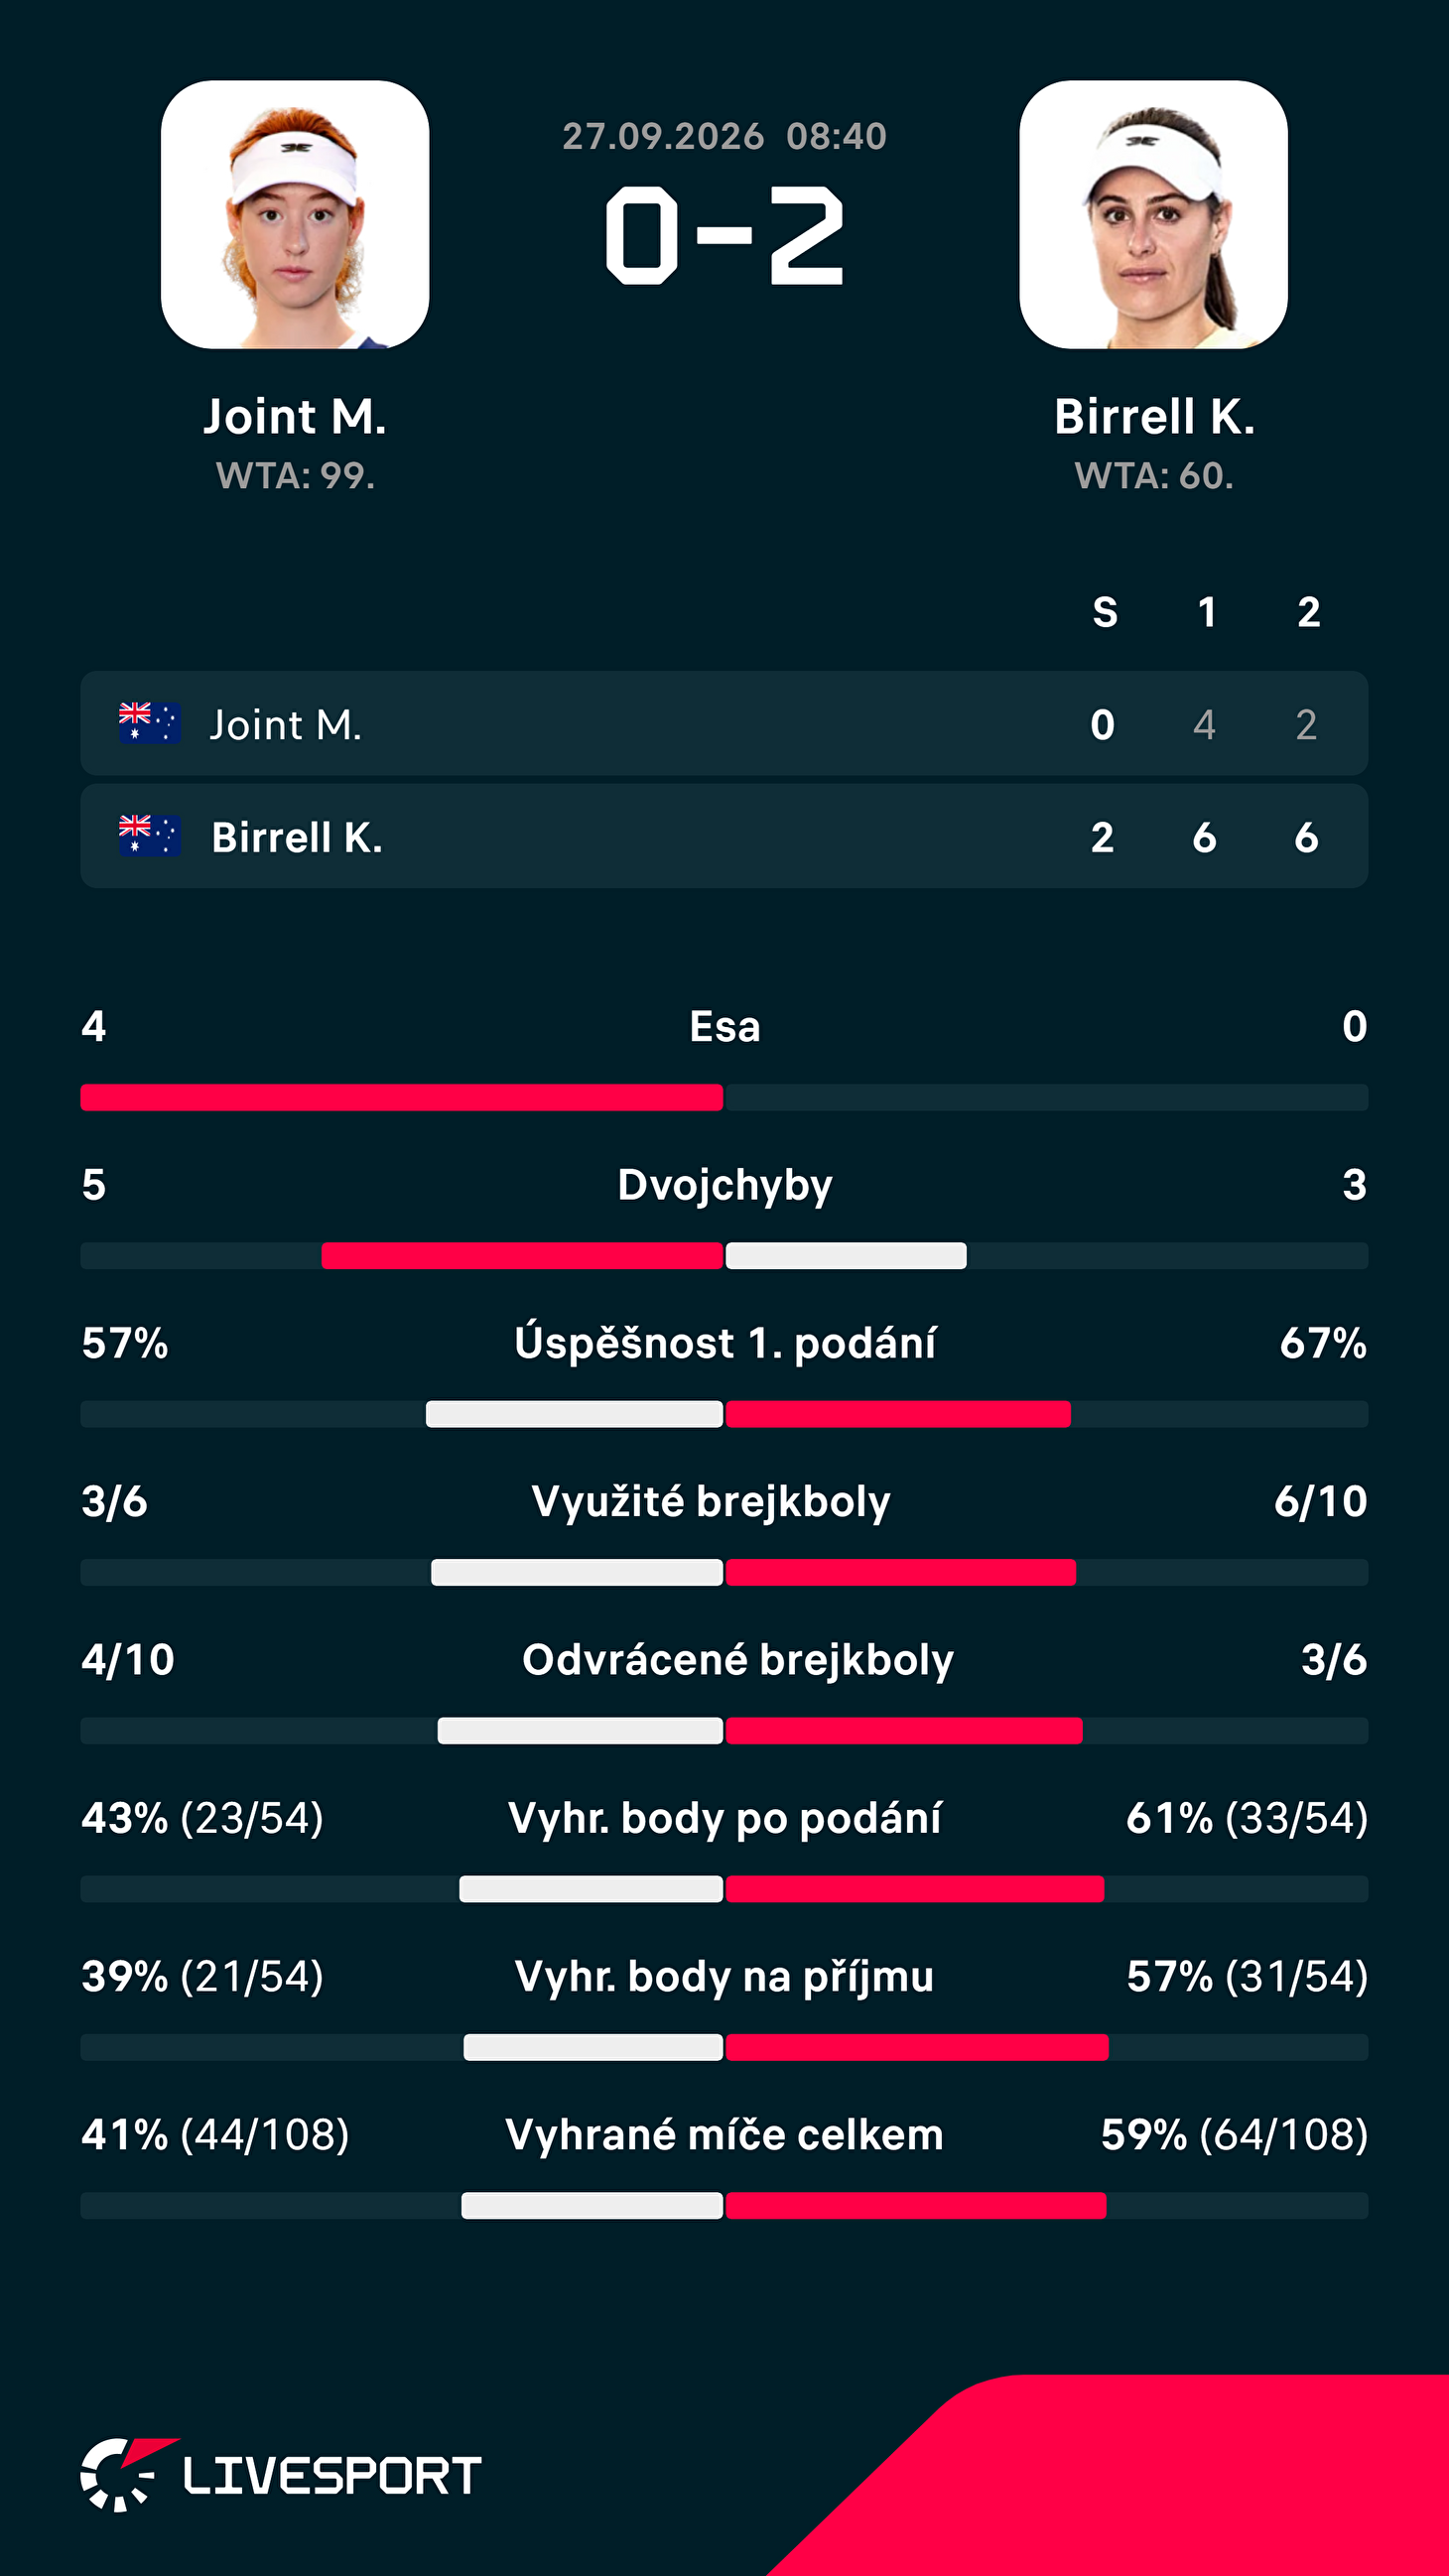The height and width of the screenshot is (2576, 1449).
Task: Click the red Esa stat bar
Action: [x=402, y=1097]
